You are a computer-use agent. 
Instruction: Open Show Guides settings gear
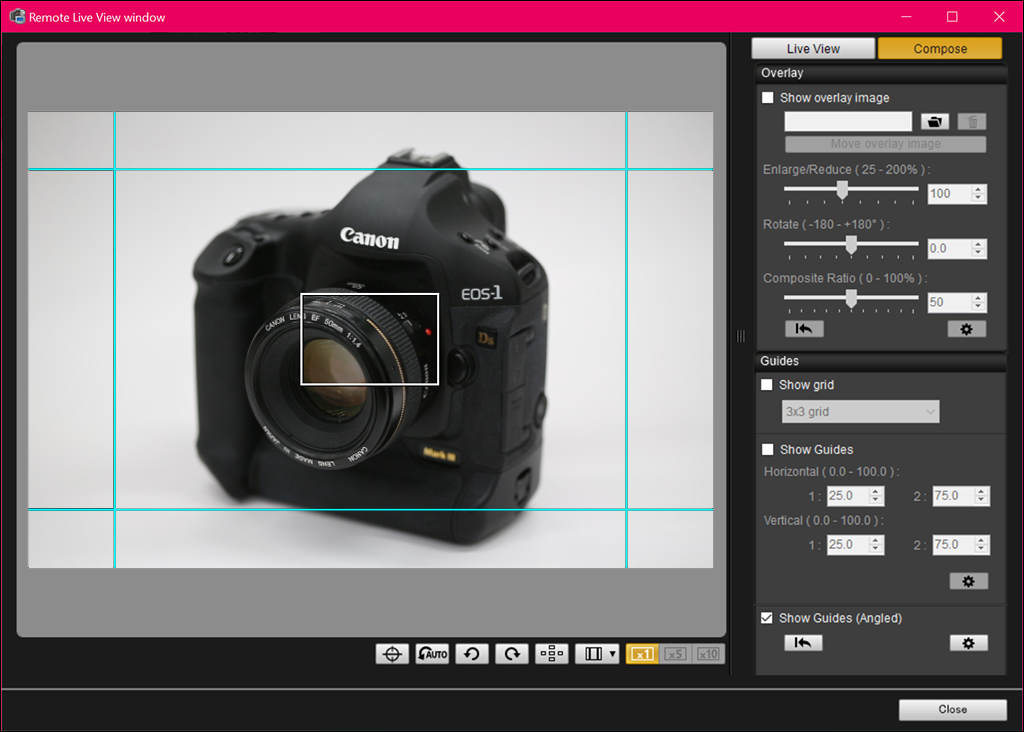(968, 581)
